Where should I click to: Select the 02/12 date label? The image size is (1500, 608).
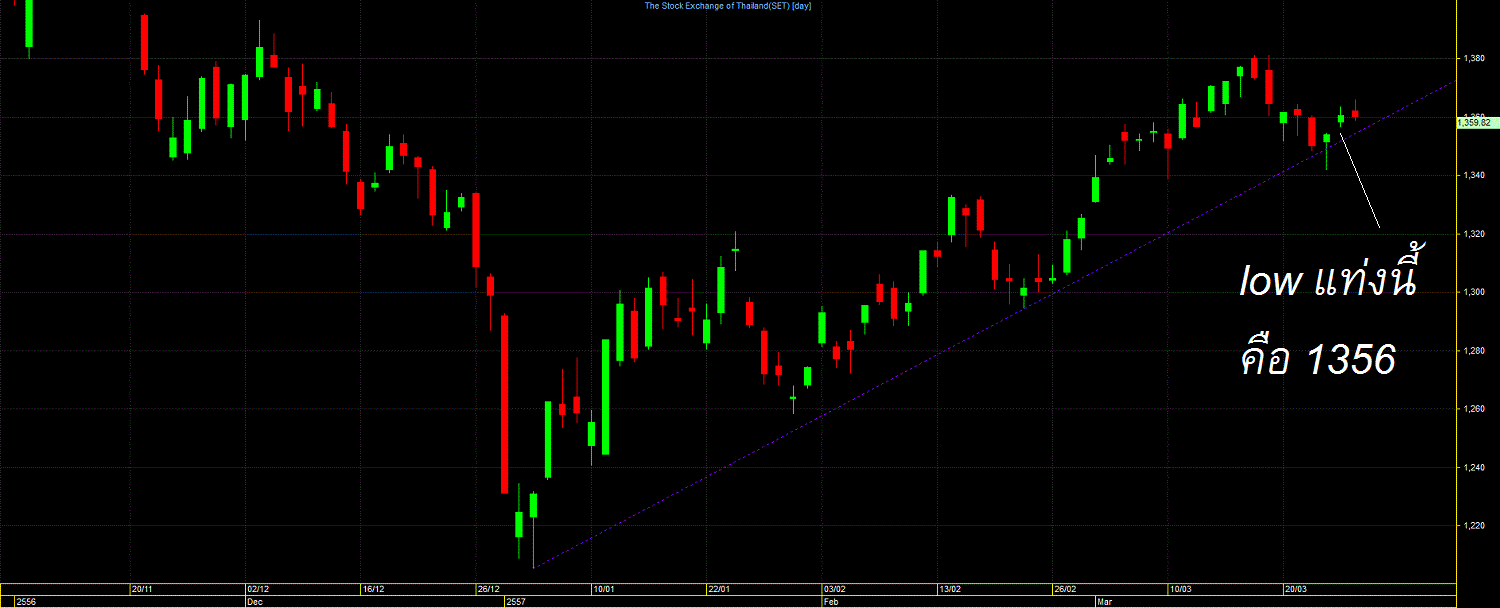(x=257, y=589)
